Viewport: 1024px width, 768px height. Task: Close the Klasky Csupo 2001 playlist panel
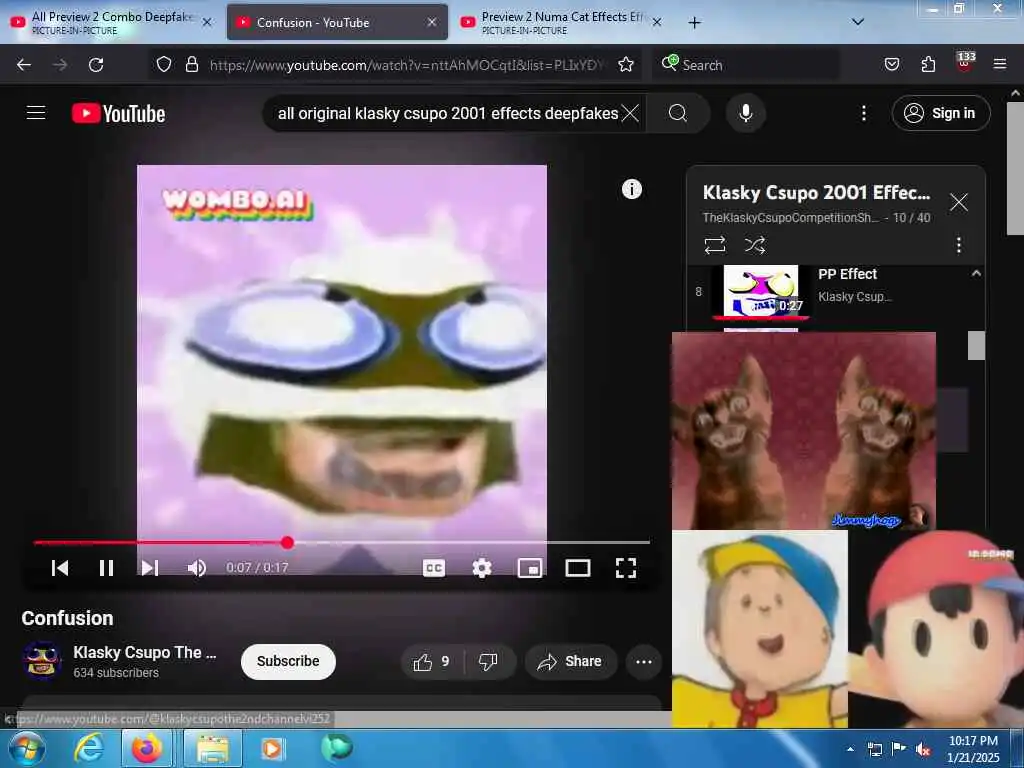coord(958,202)
